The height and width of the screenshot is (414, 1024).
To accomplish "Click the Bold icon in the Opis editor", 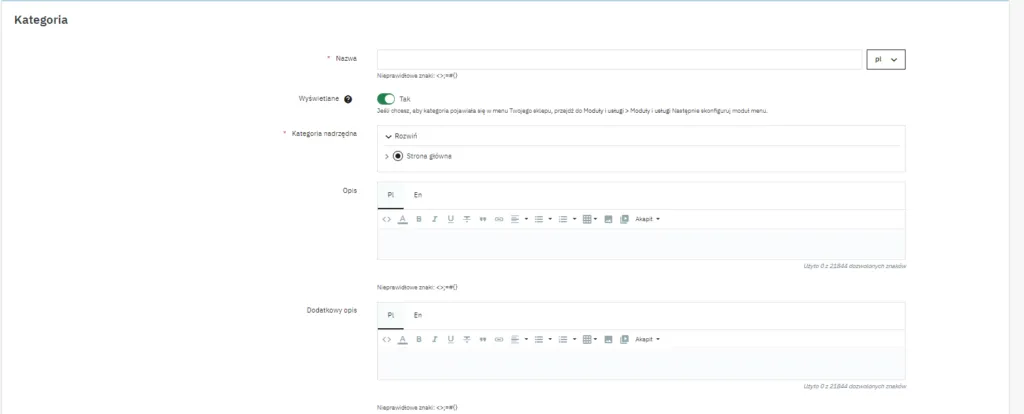I will point(419,219).
